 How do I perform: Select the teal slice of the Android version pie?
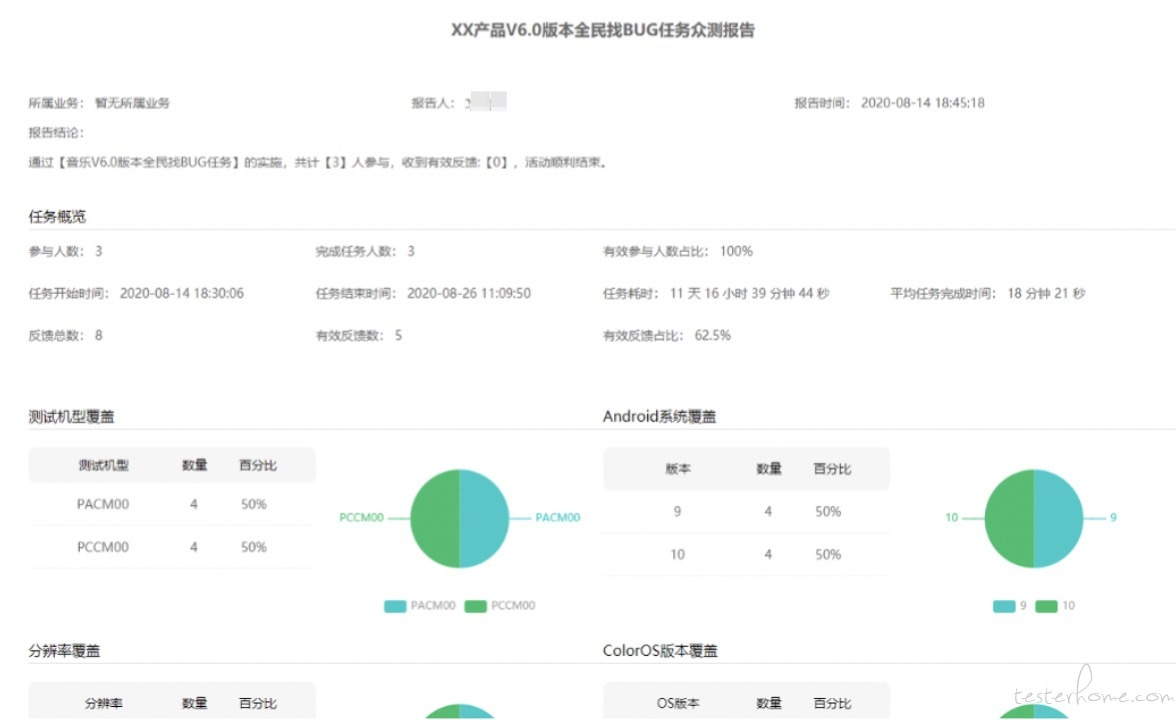(x=1059, y=518)
